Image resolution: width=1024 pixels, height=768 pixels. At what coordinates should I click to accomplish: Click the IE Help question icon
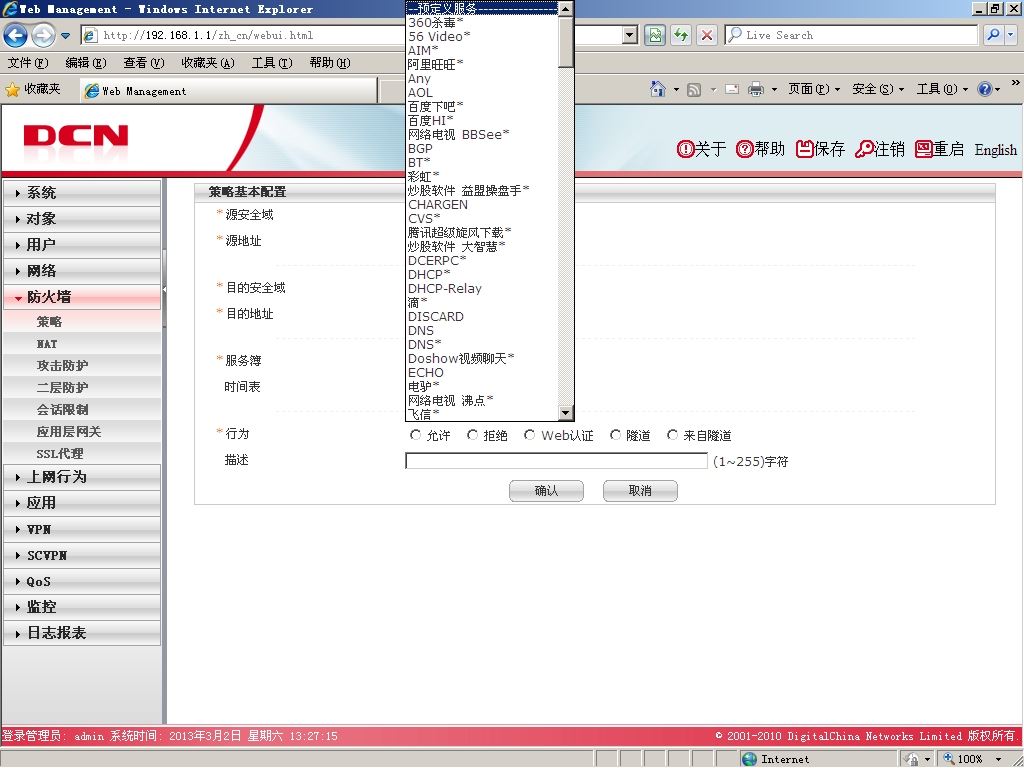(x=985, y=89)
